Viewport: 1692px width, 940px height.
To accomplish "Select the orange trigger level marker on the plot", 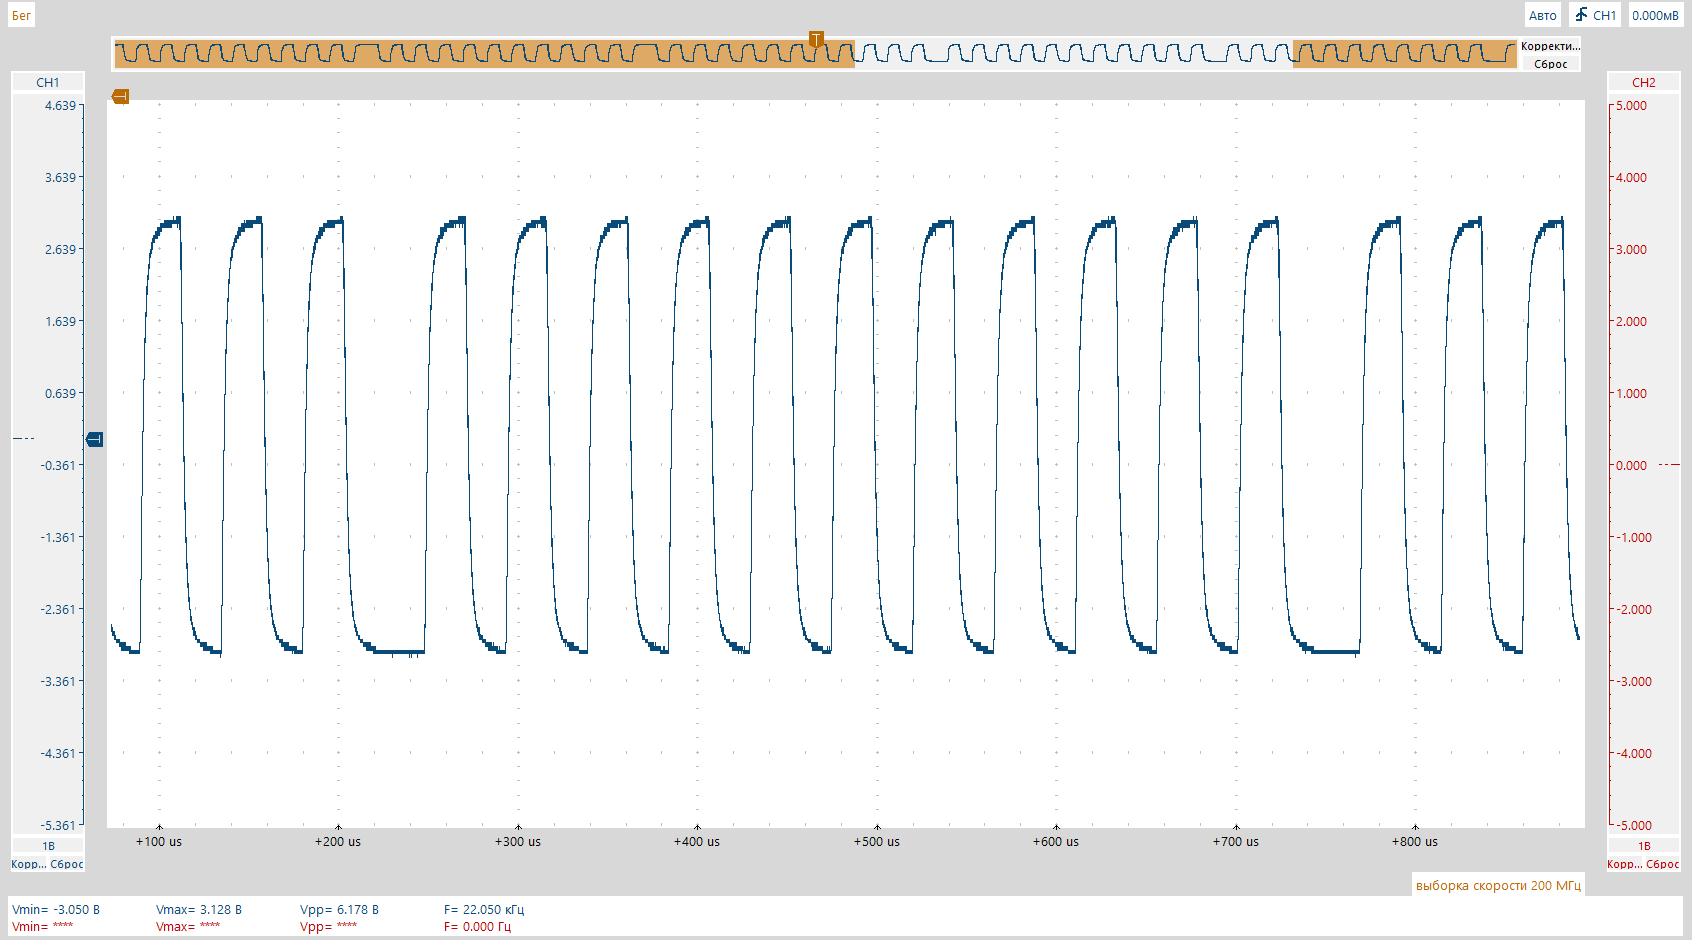I will [x=120, y=96].
